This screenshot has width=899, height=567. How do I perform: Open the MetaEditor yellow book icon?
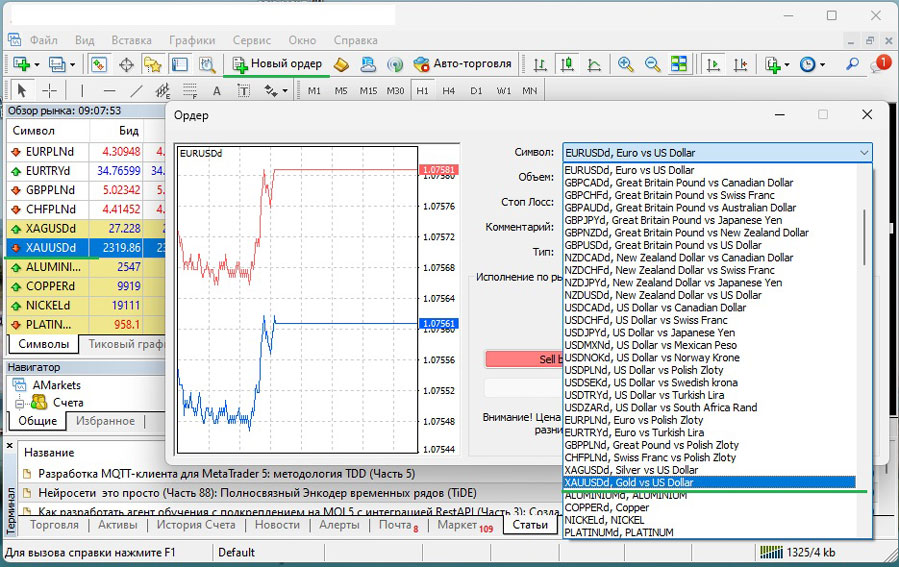point(341,64)
